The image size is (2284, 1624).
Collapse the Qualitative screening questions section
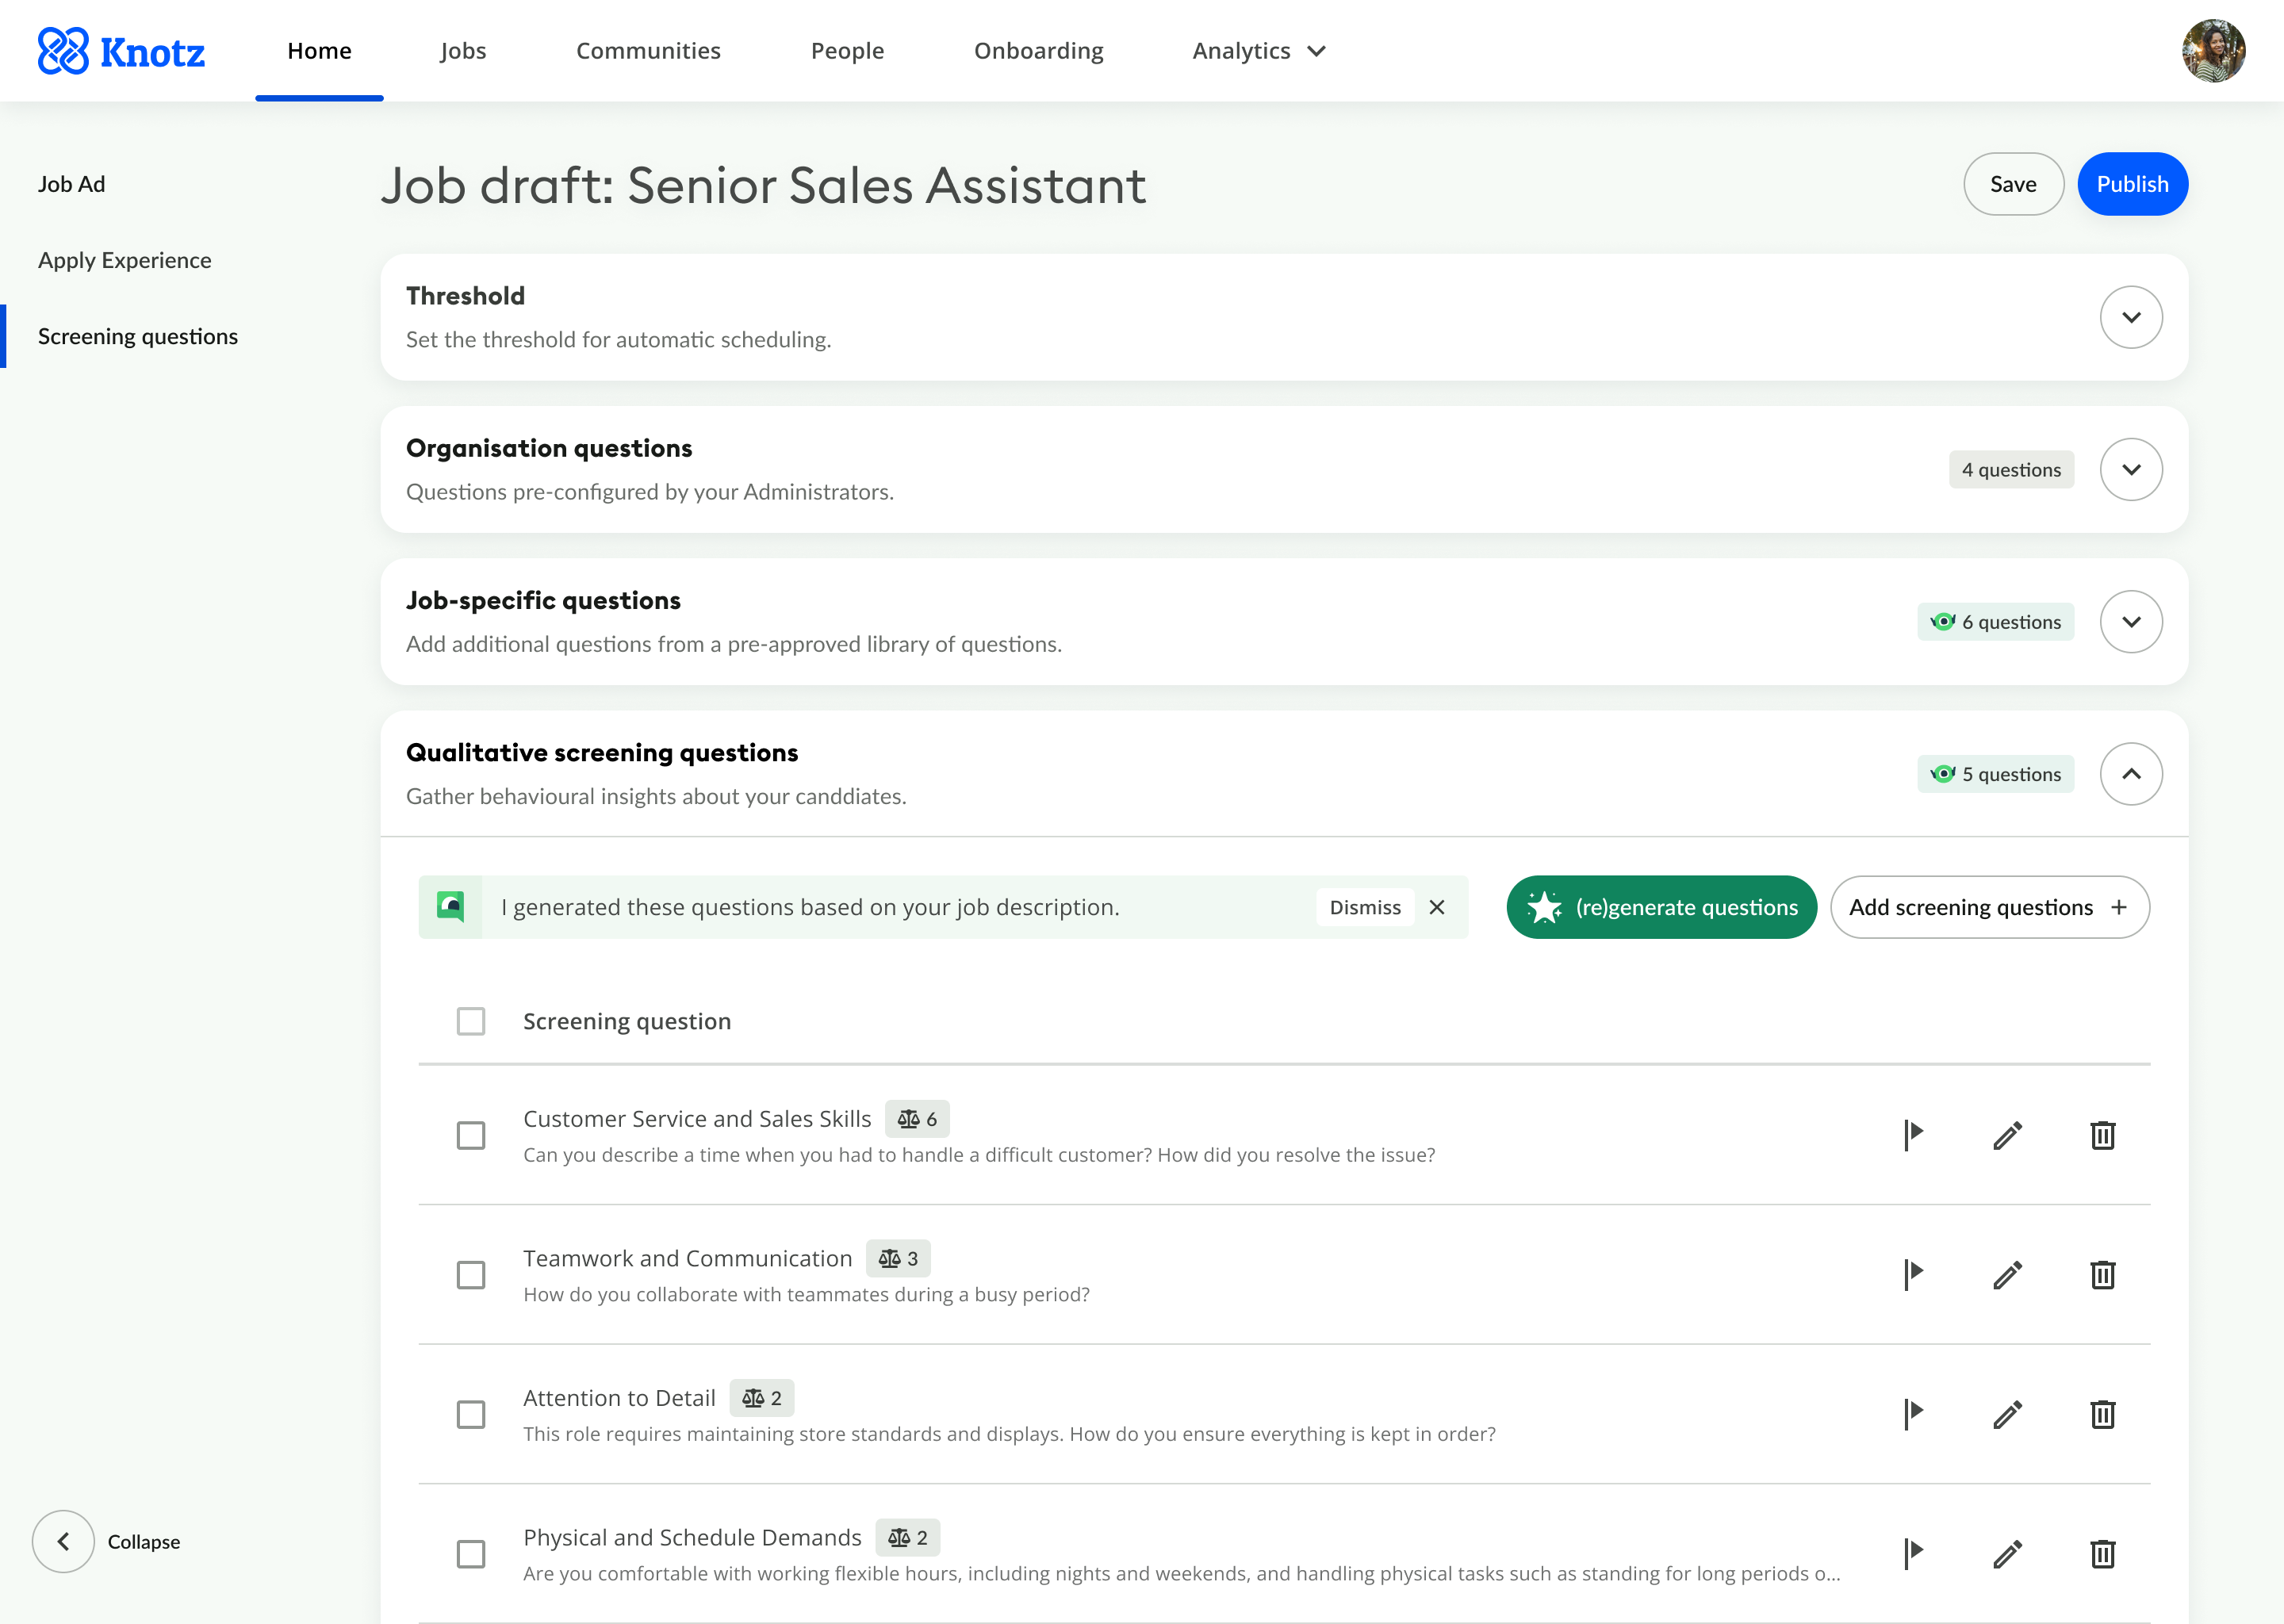pyautogui.click(x=2131, y=774)
